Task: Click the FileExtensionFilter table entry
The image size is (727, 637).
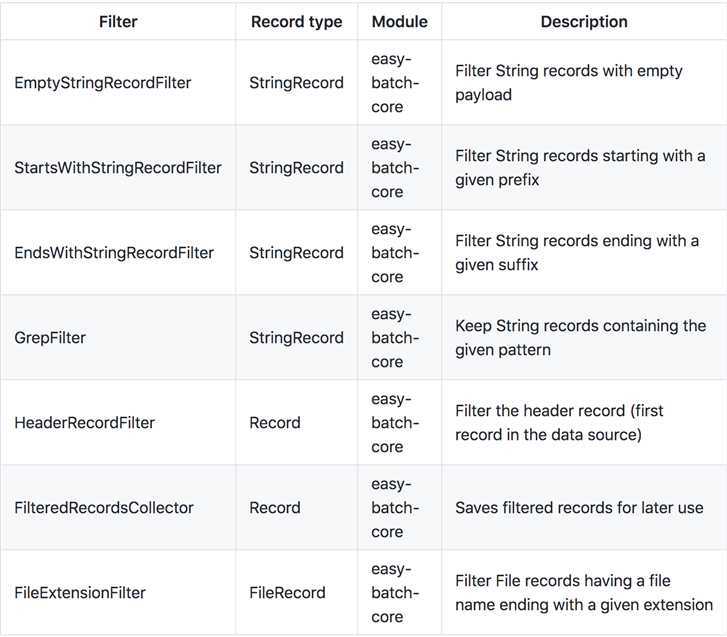Action: point(80,592)
